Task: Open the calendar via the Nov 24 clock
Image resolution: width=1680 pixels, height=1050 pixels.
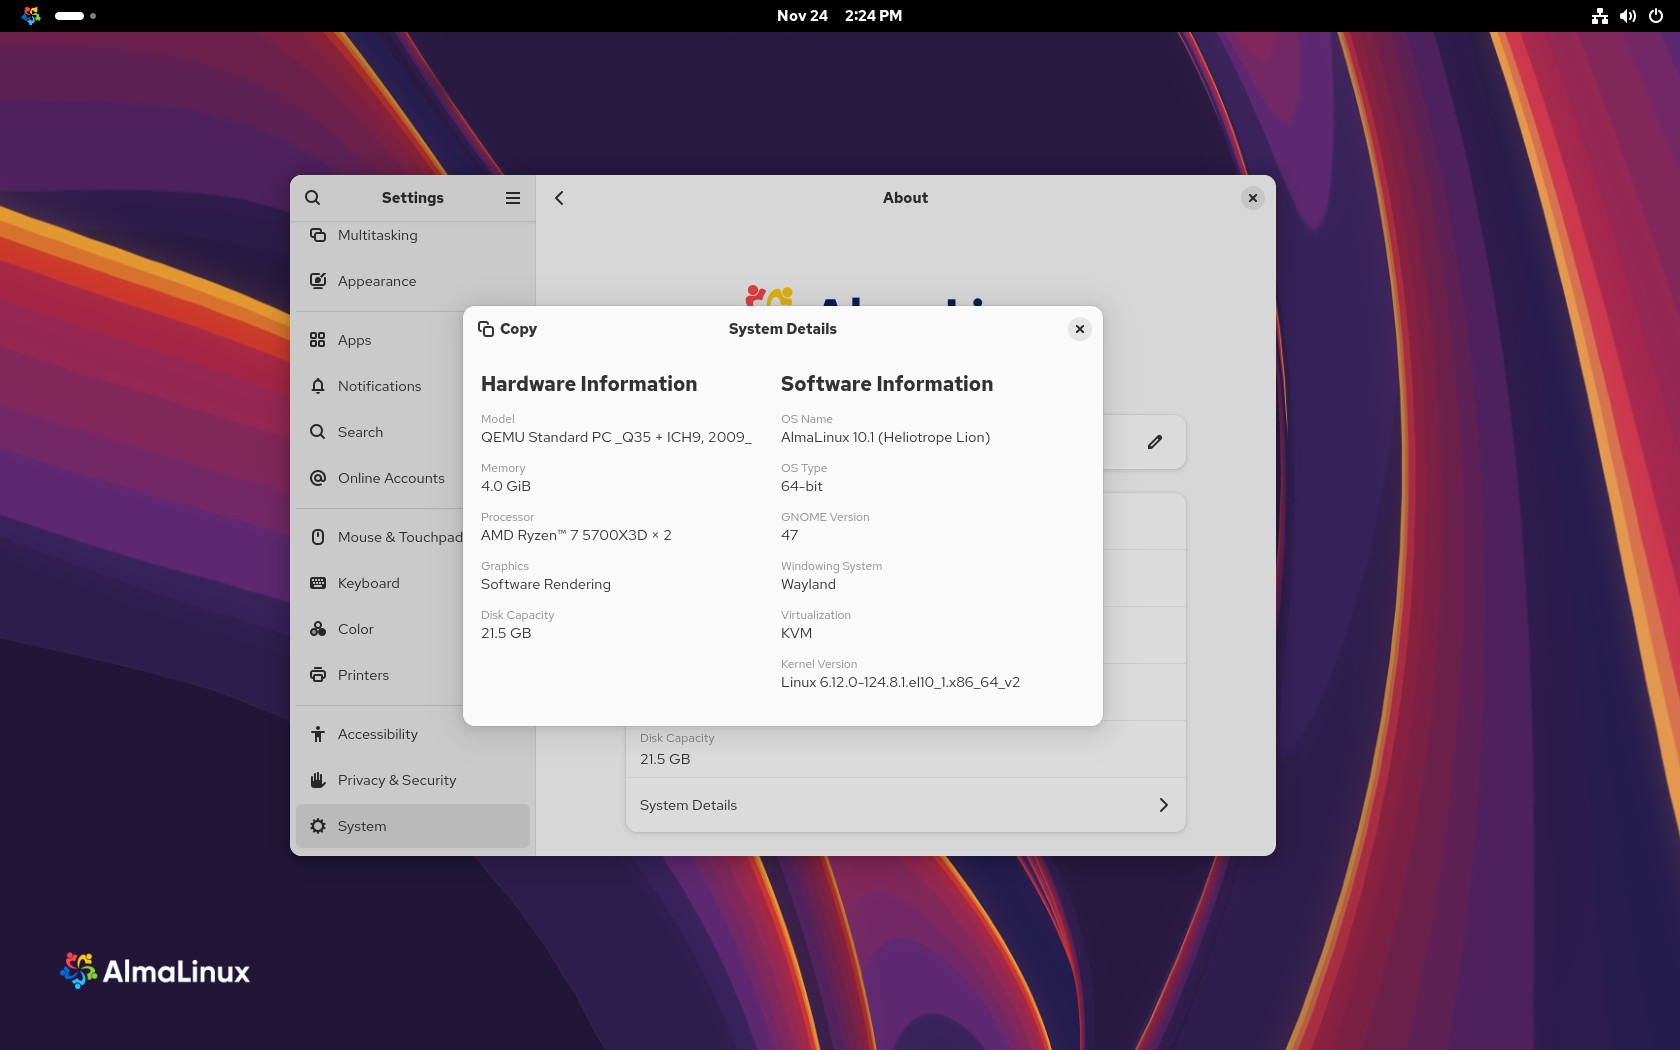Action: pyautogui.click(x=840, y=16)
